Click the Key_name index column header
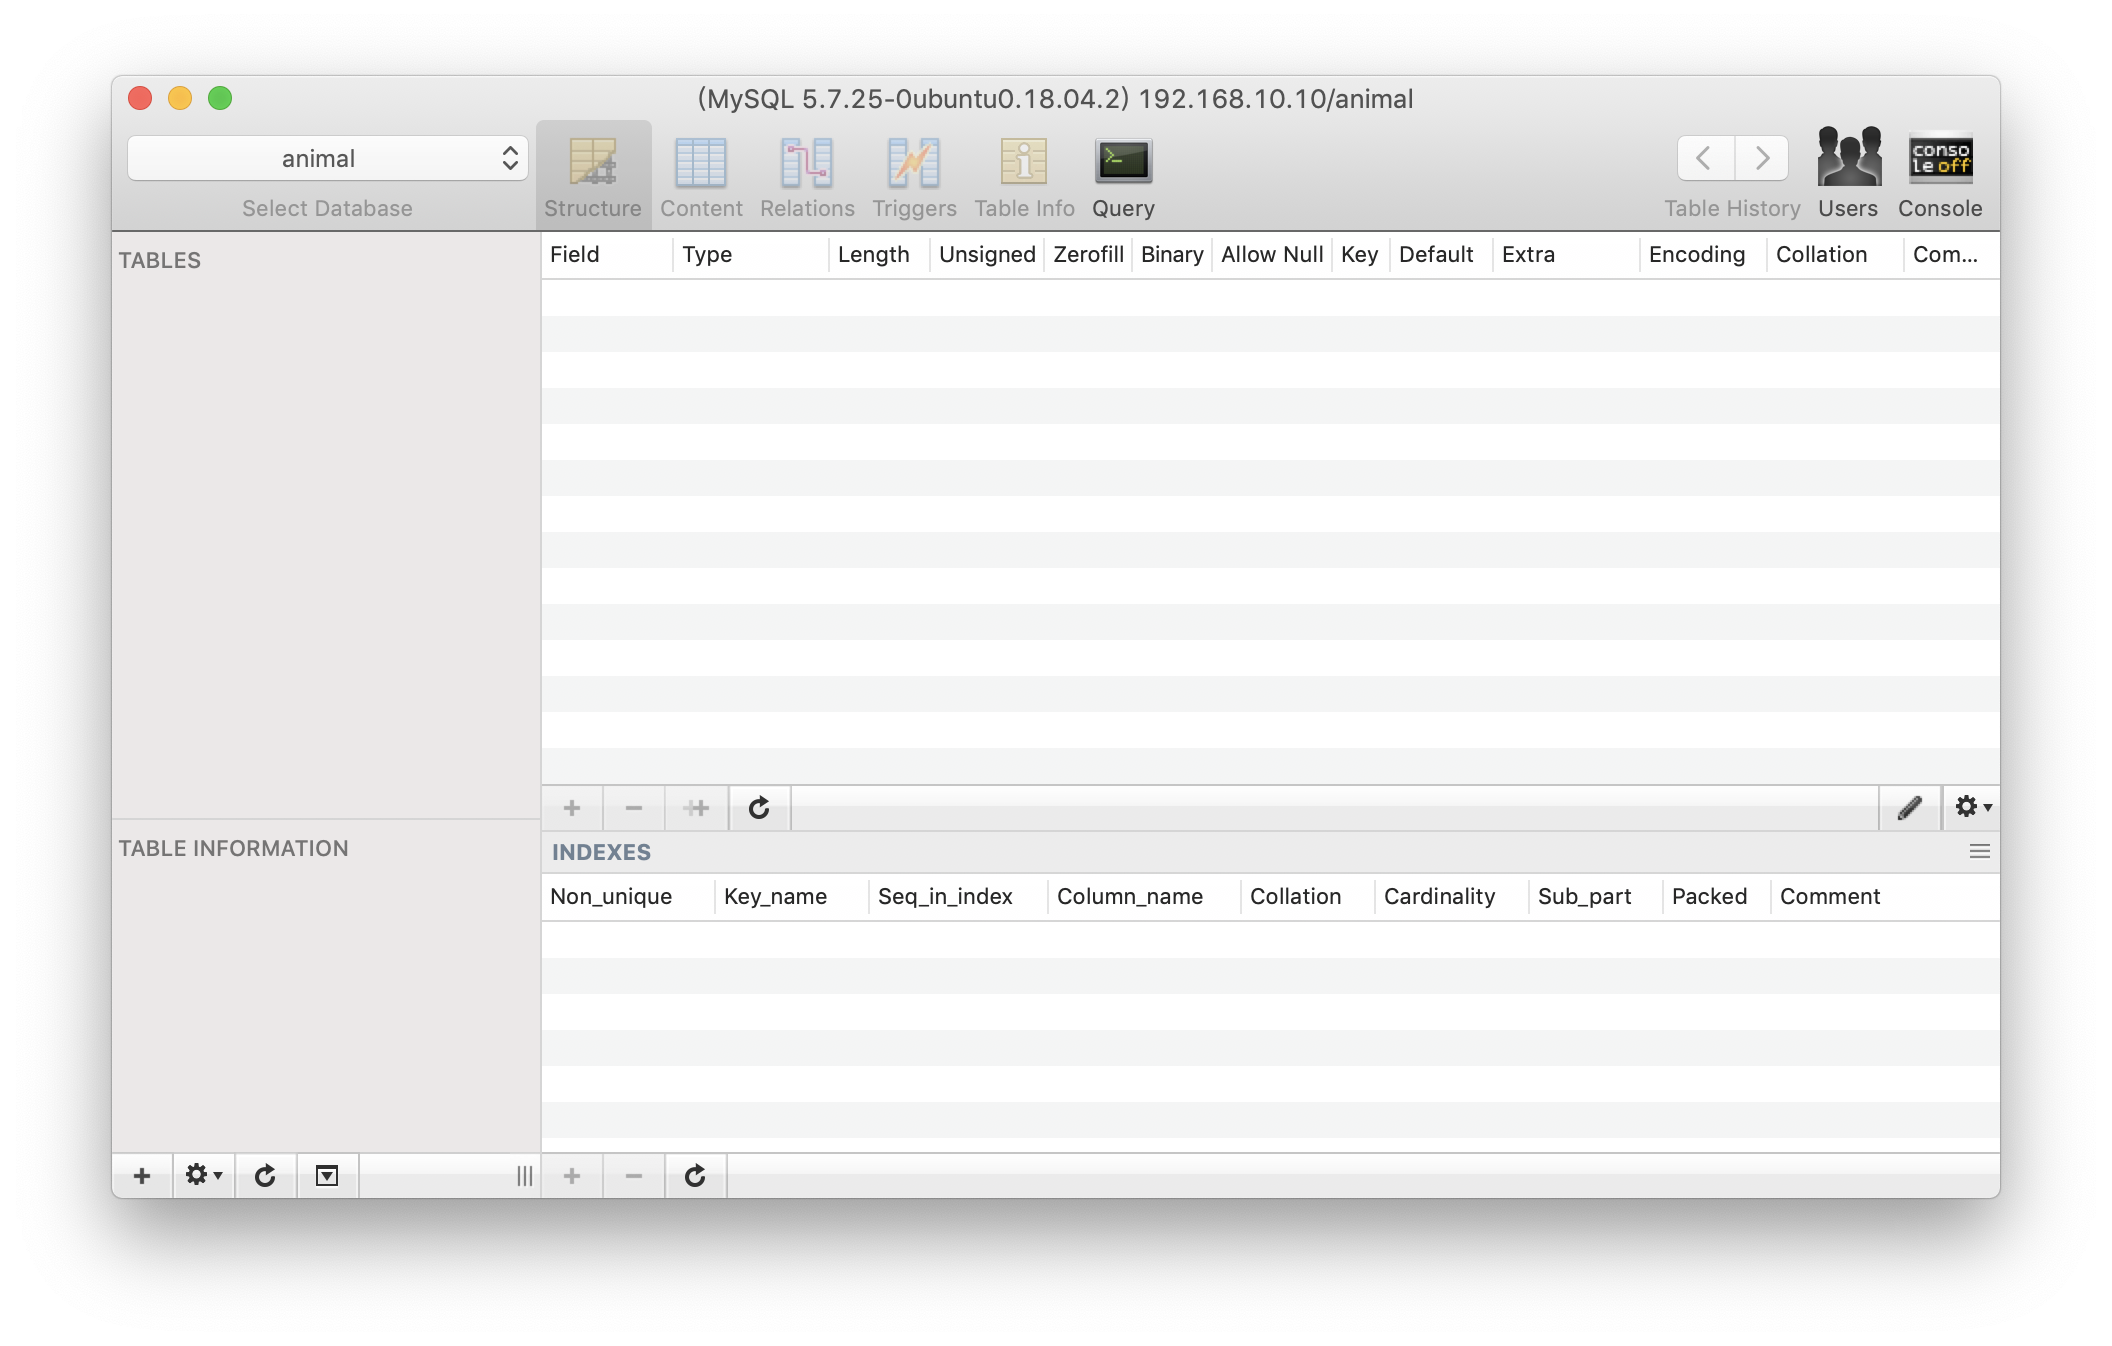This screenshot has height=1346, width=2112. coord(792,897)
